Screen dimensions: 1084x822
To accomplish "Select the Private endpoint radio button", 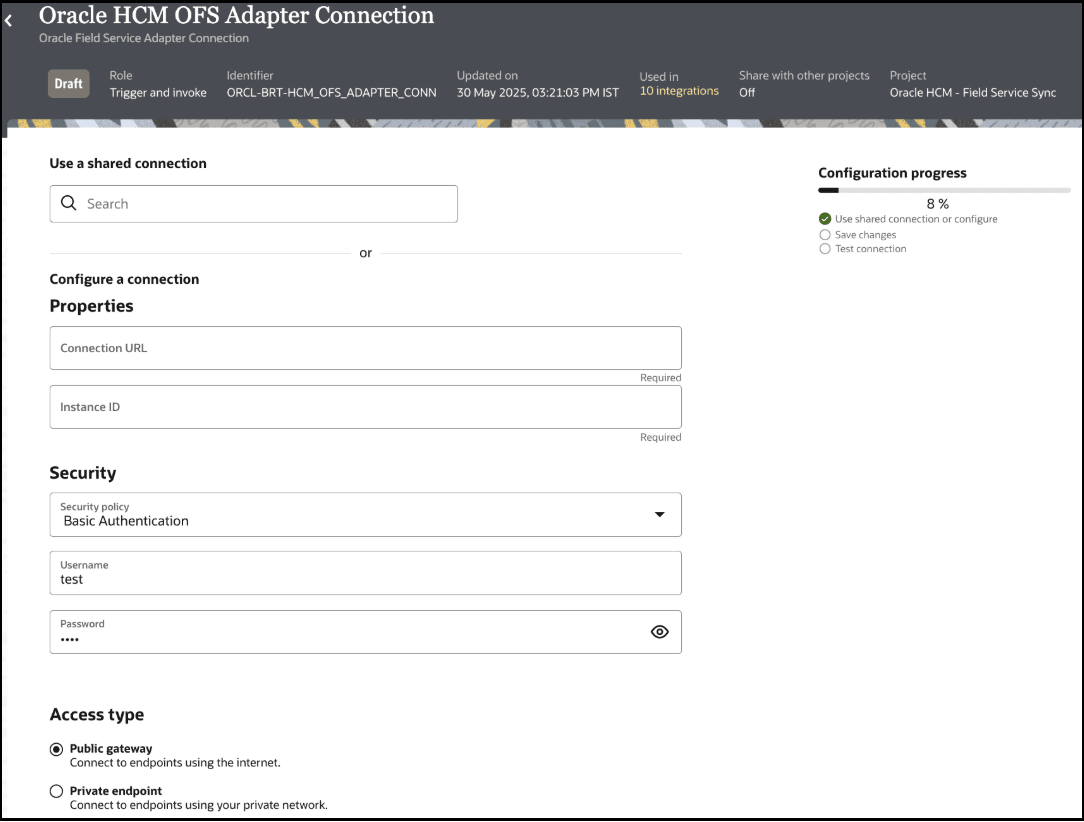I will (x=57, y=792).
